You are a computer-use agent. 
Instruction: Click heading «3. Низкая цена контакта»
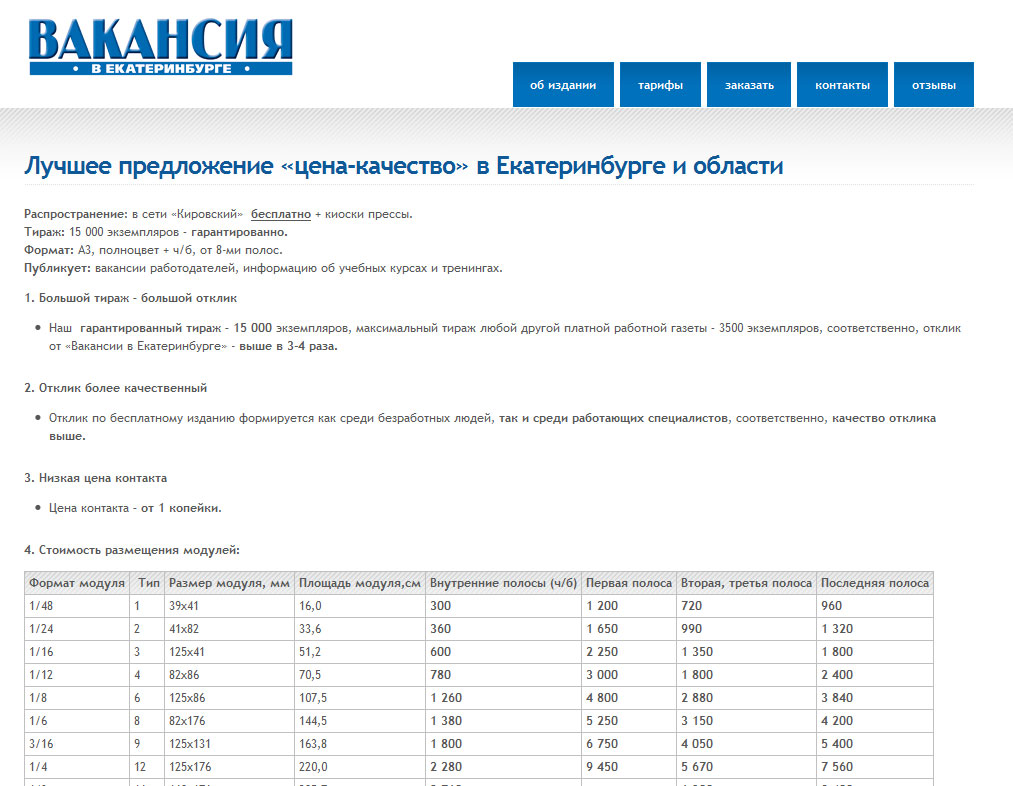(x=96, y=478)
